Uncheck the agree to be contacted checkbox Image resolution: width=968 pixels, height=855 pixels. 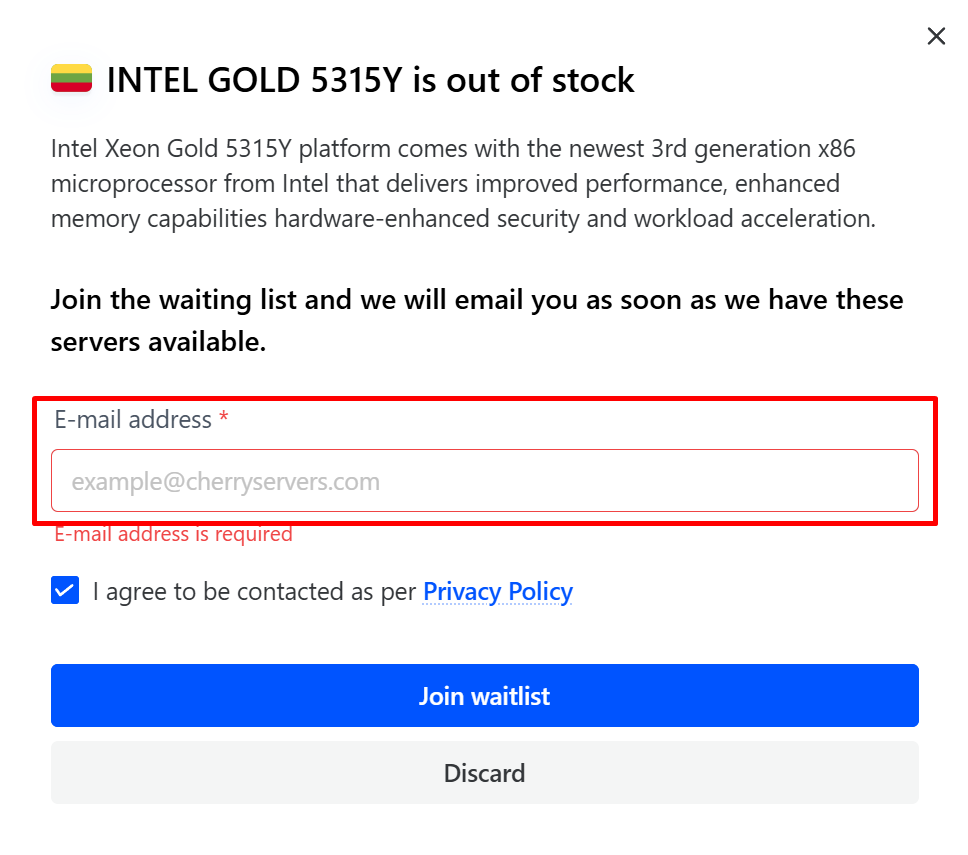65,591
